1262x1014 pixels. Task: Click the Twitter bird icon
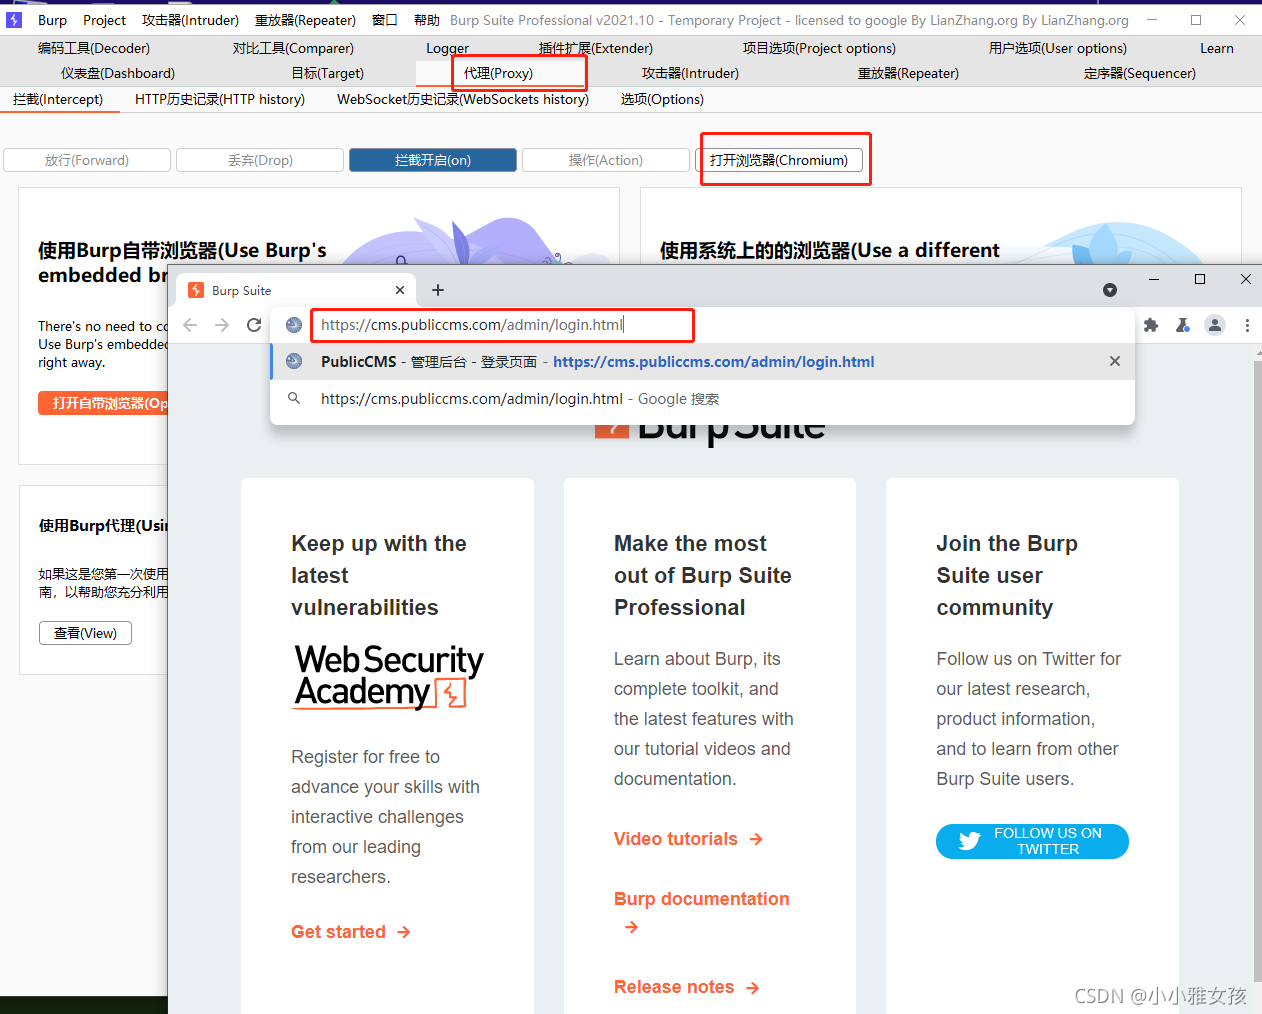[x=969, y=841]
